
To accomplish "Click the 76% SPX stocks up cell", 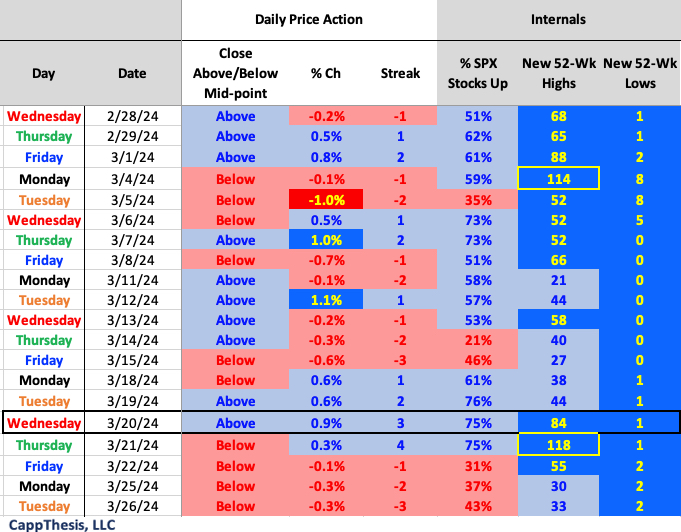I will pos(478,401).
